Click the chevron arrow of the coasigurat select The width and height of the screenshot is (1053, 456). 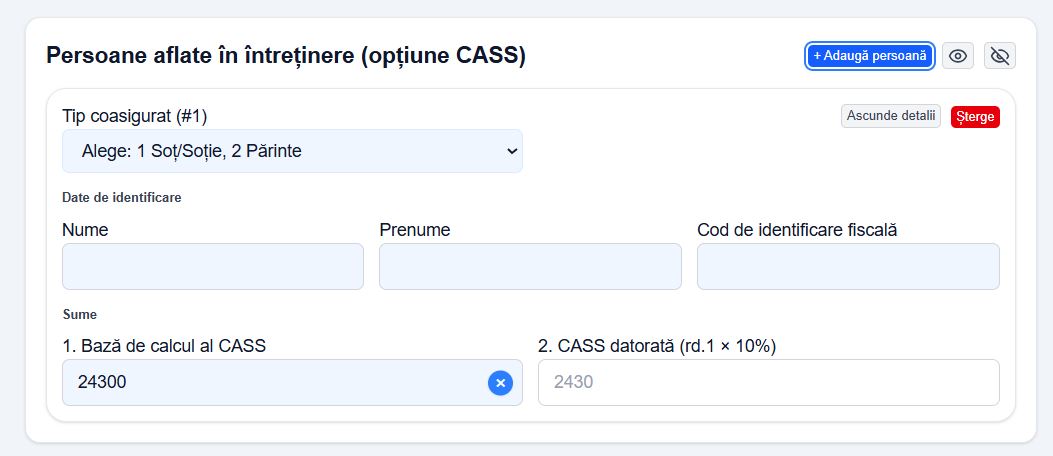tap(511, 151)
